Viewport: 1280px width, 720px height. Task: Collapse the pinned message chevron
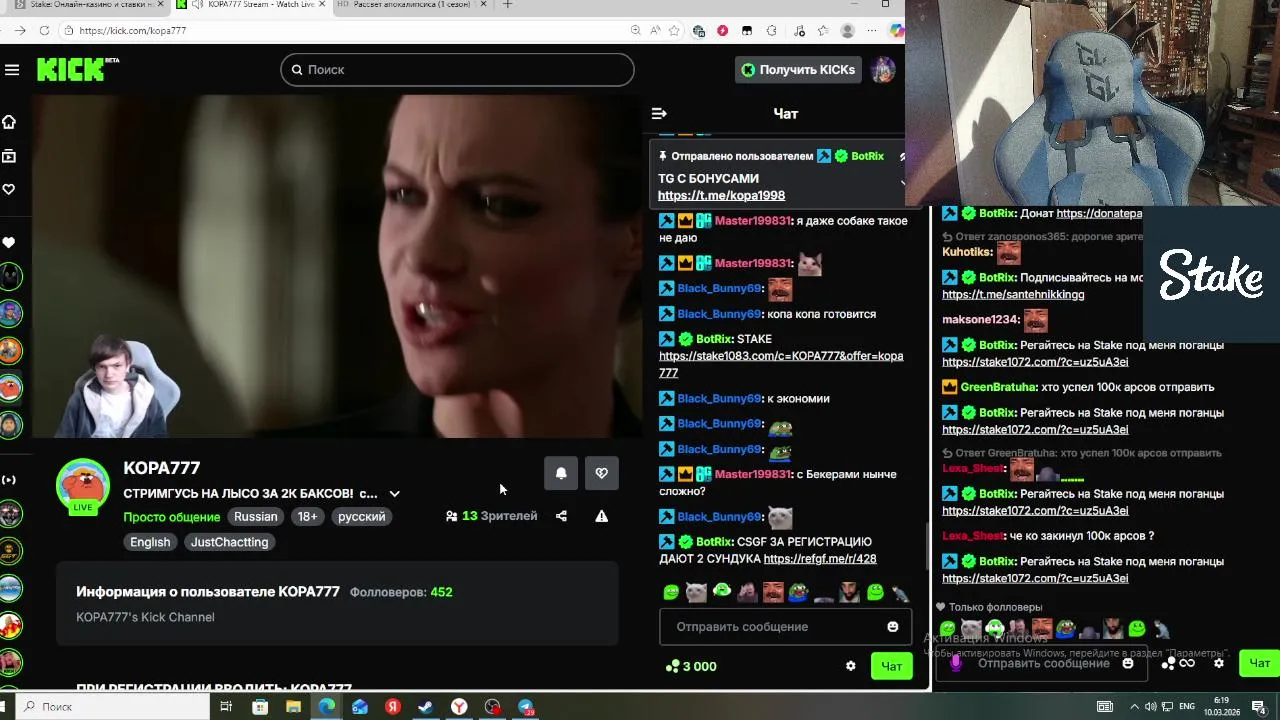(x=902, y=183)
